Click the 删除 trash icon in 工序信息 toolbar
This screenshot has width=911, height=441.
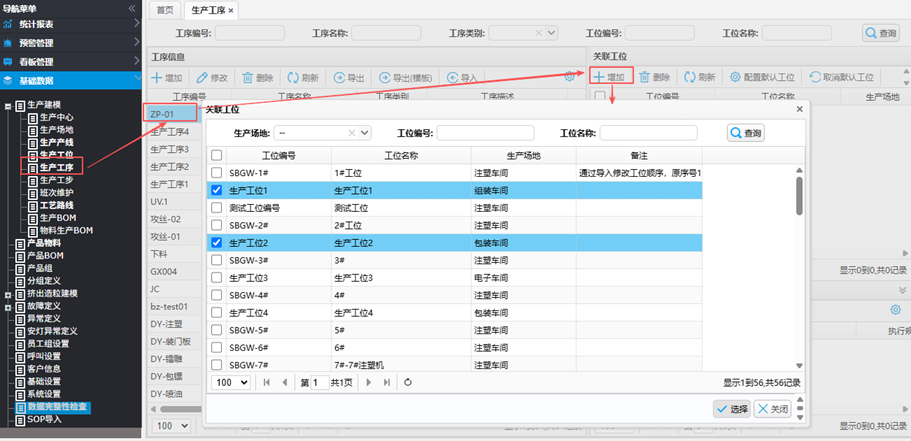point(248,78)
